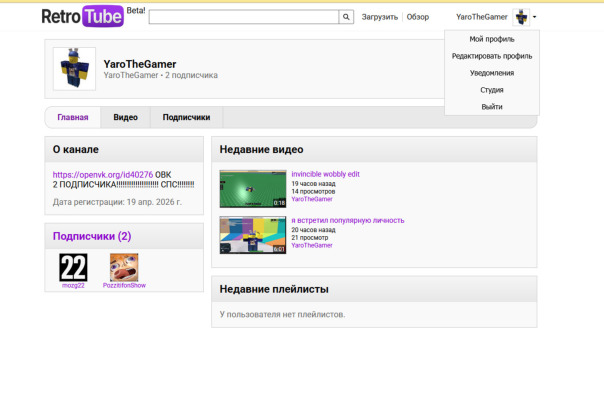Click YaroTheGamer username in header
Screen dimensions: 604x401
(482, 17)
